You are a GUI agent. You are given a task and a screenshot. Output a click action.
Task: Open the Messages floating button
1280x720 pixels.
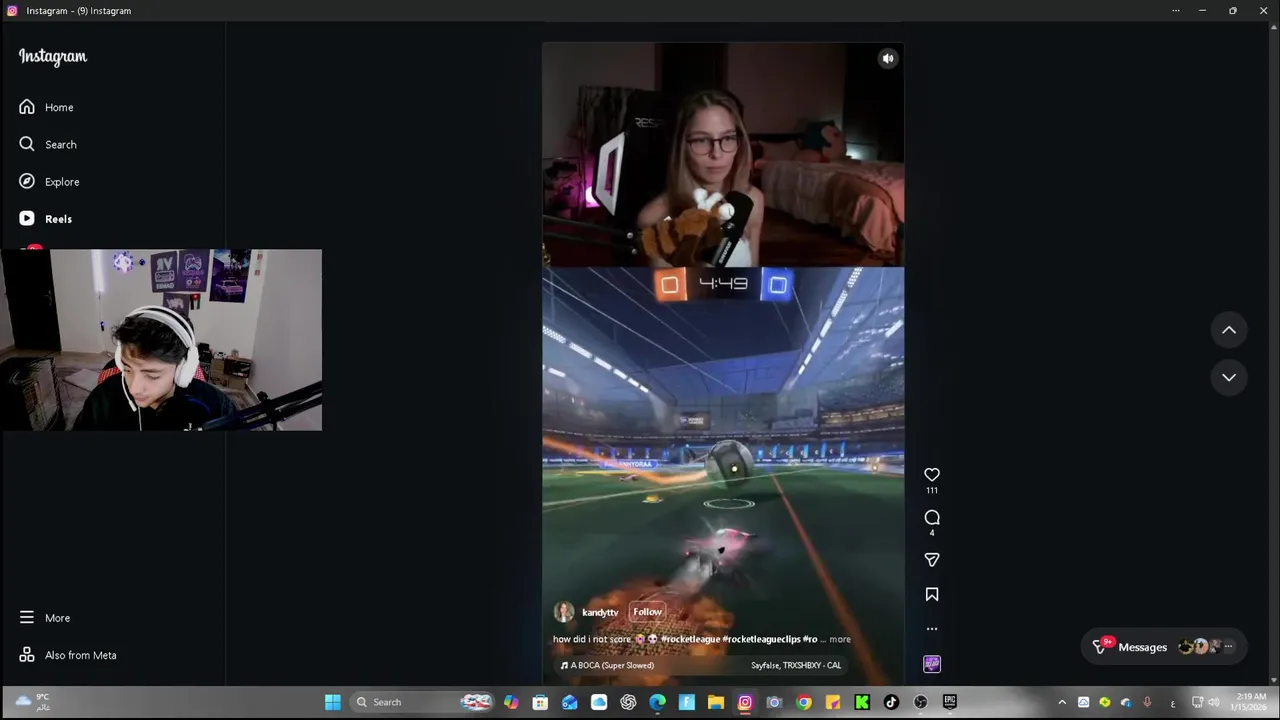coord(1166,647)
